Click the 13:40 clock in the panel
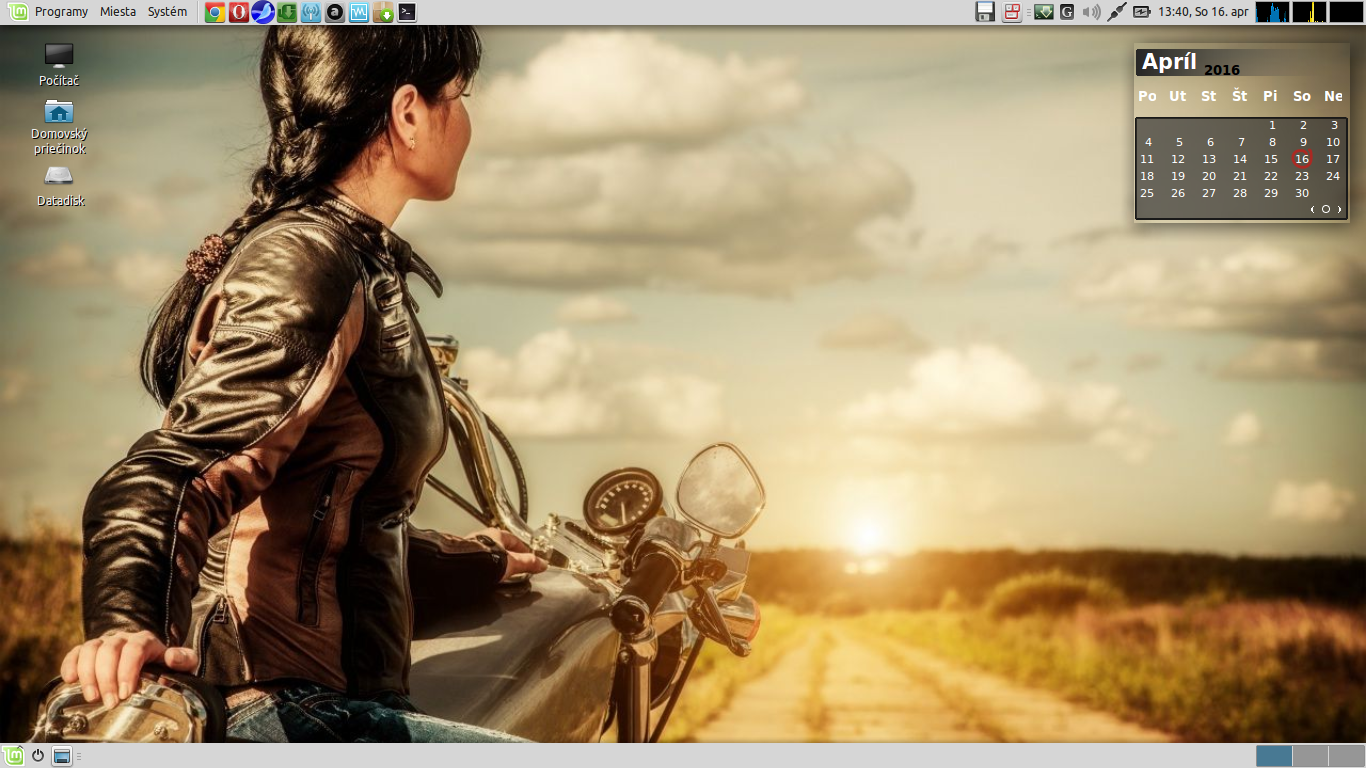 (1203, 12)
